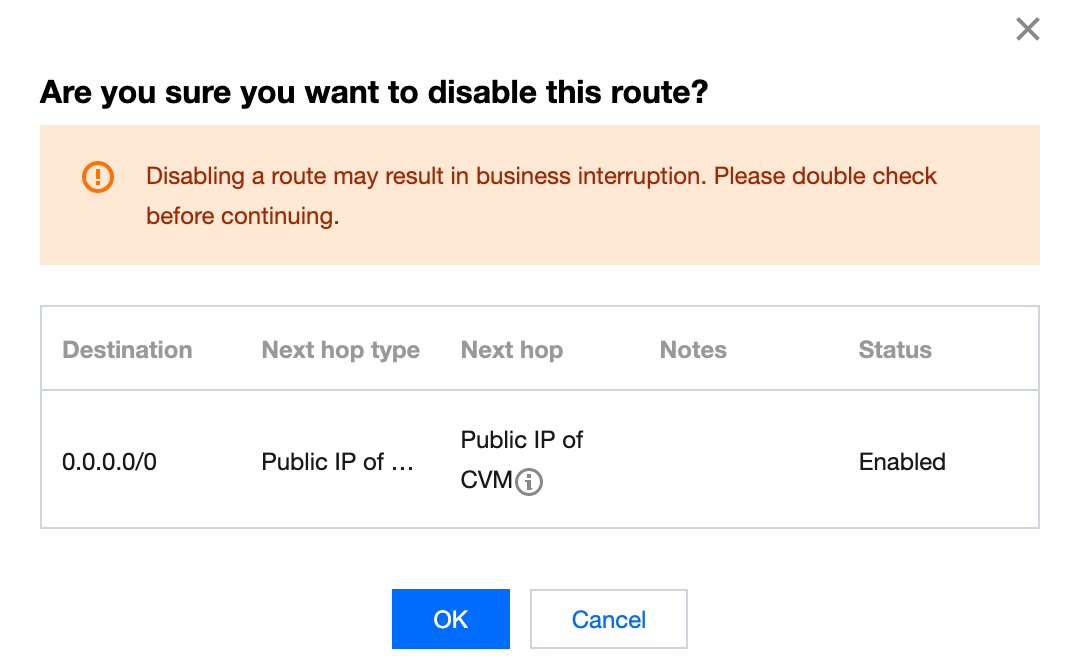
Task: Click the Enabled status value
Action: tap(901, 462)
